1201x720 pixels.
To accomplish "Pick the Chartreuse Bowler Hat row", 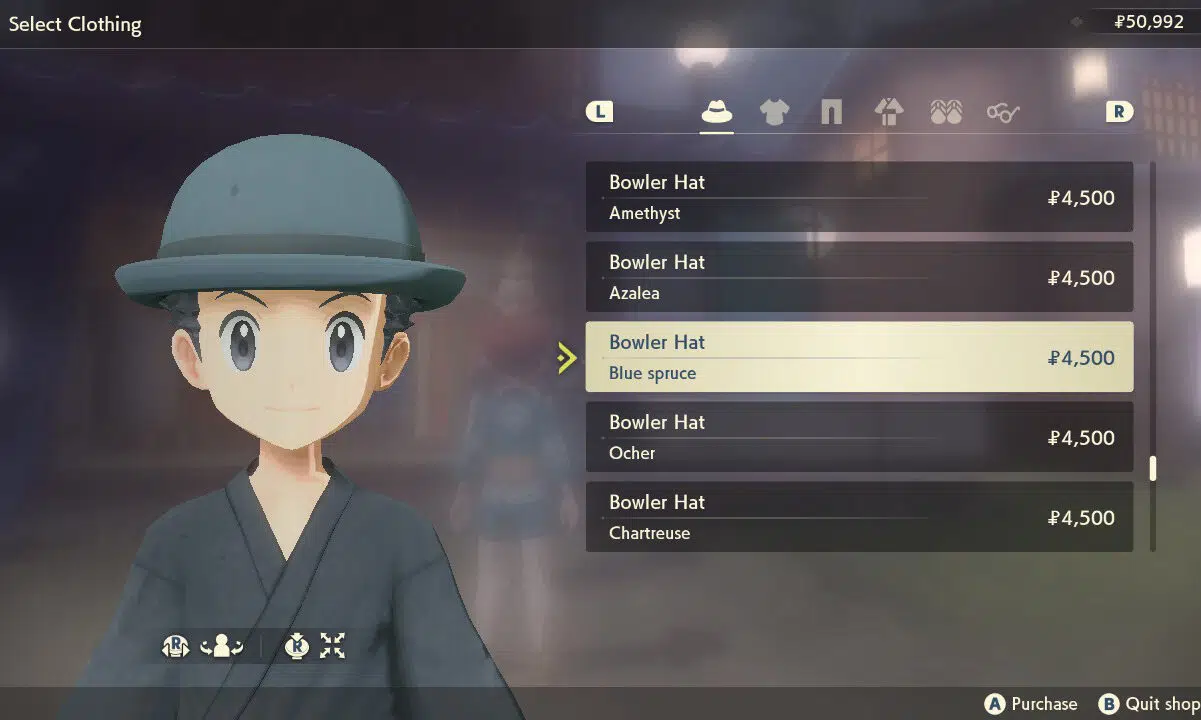I will pyautogui.click(x=859, y=517).
